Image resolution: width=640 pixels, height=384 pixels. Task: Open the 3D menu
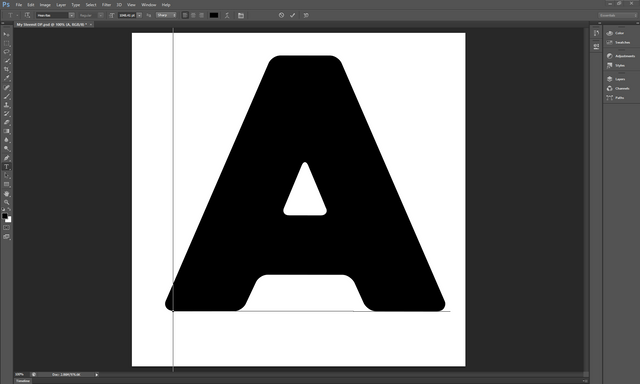pyautogui.click(x=119, y=5)
